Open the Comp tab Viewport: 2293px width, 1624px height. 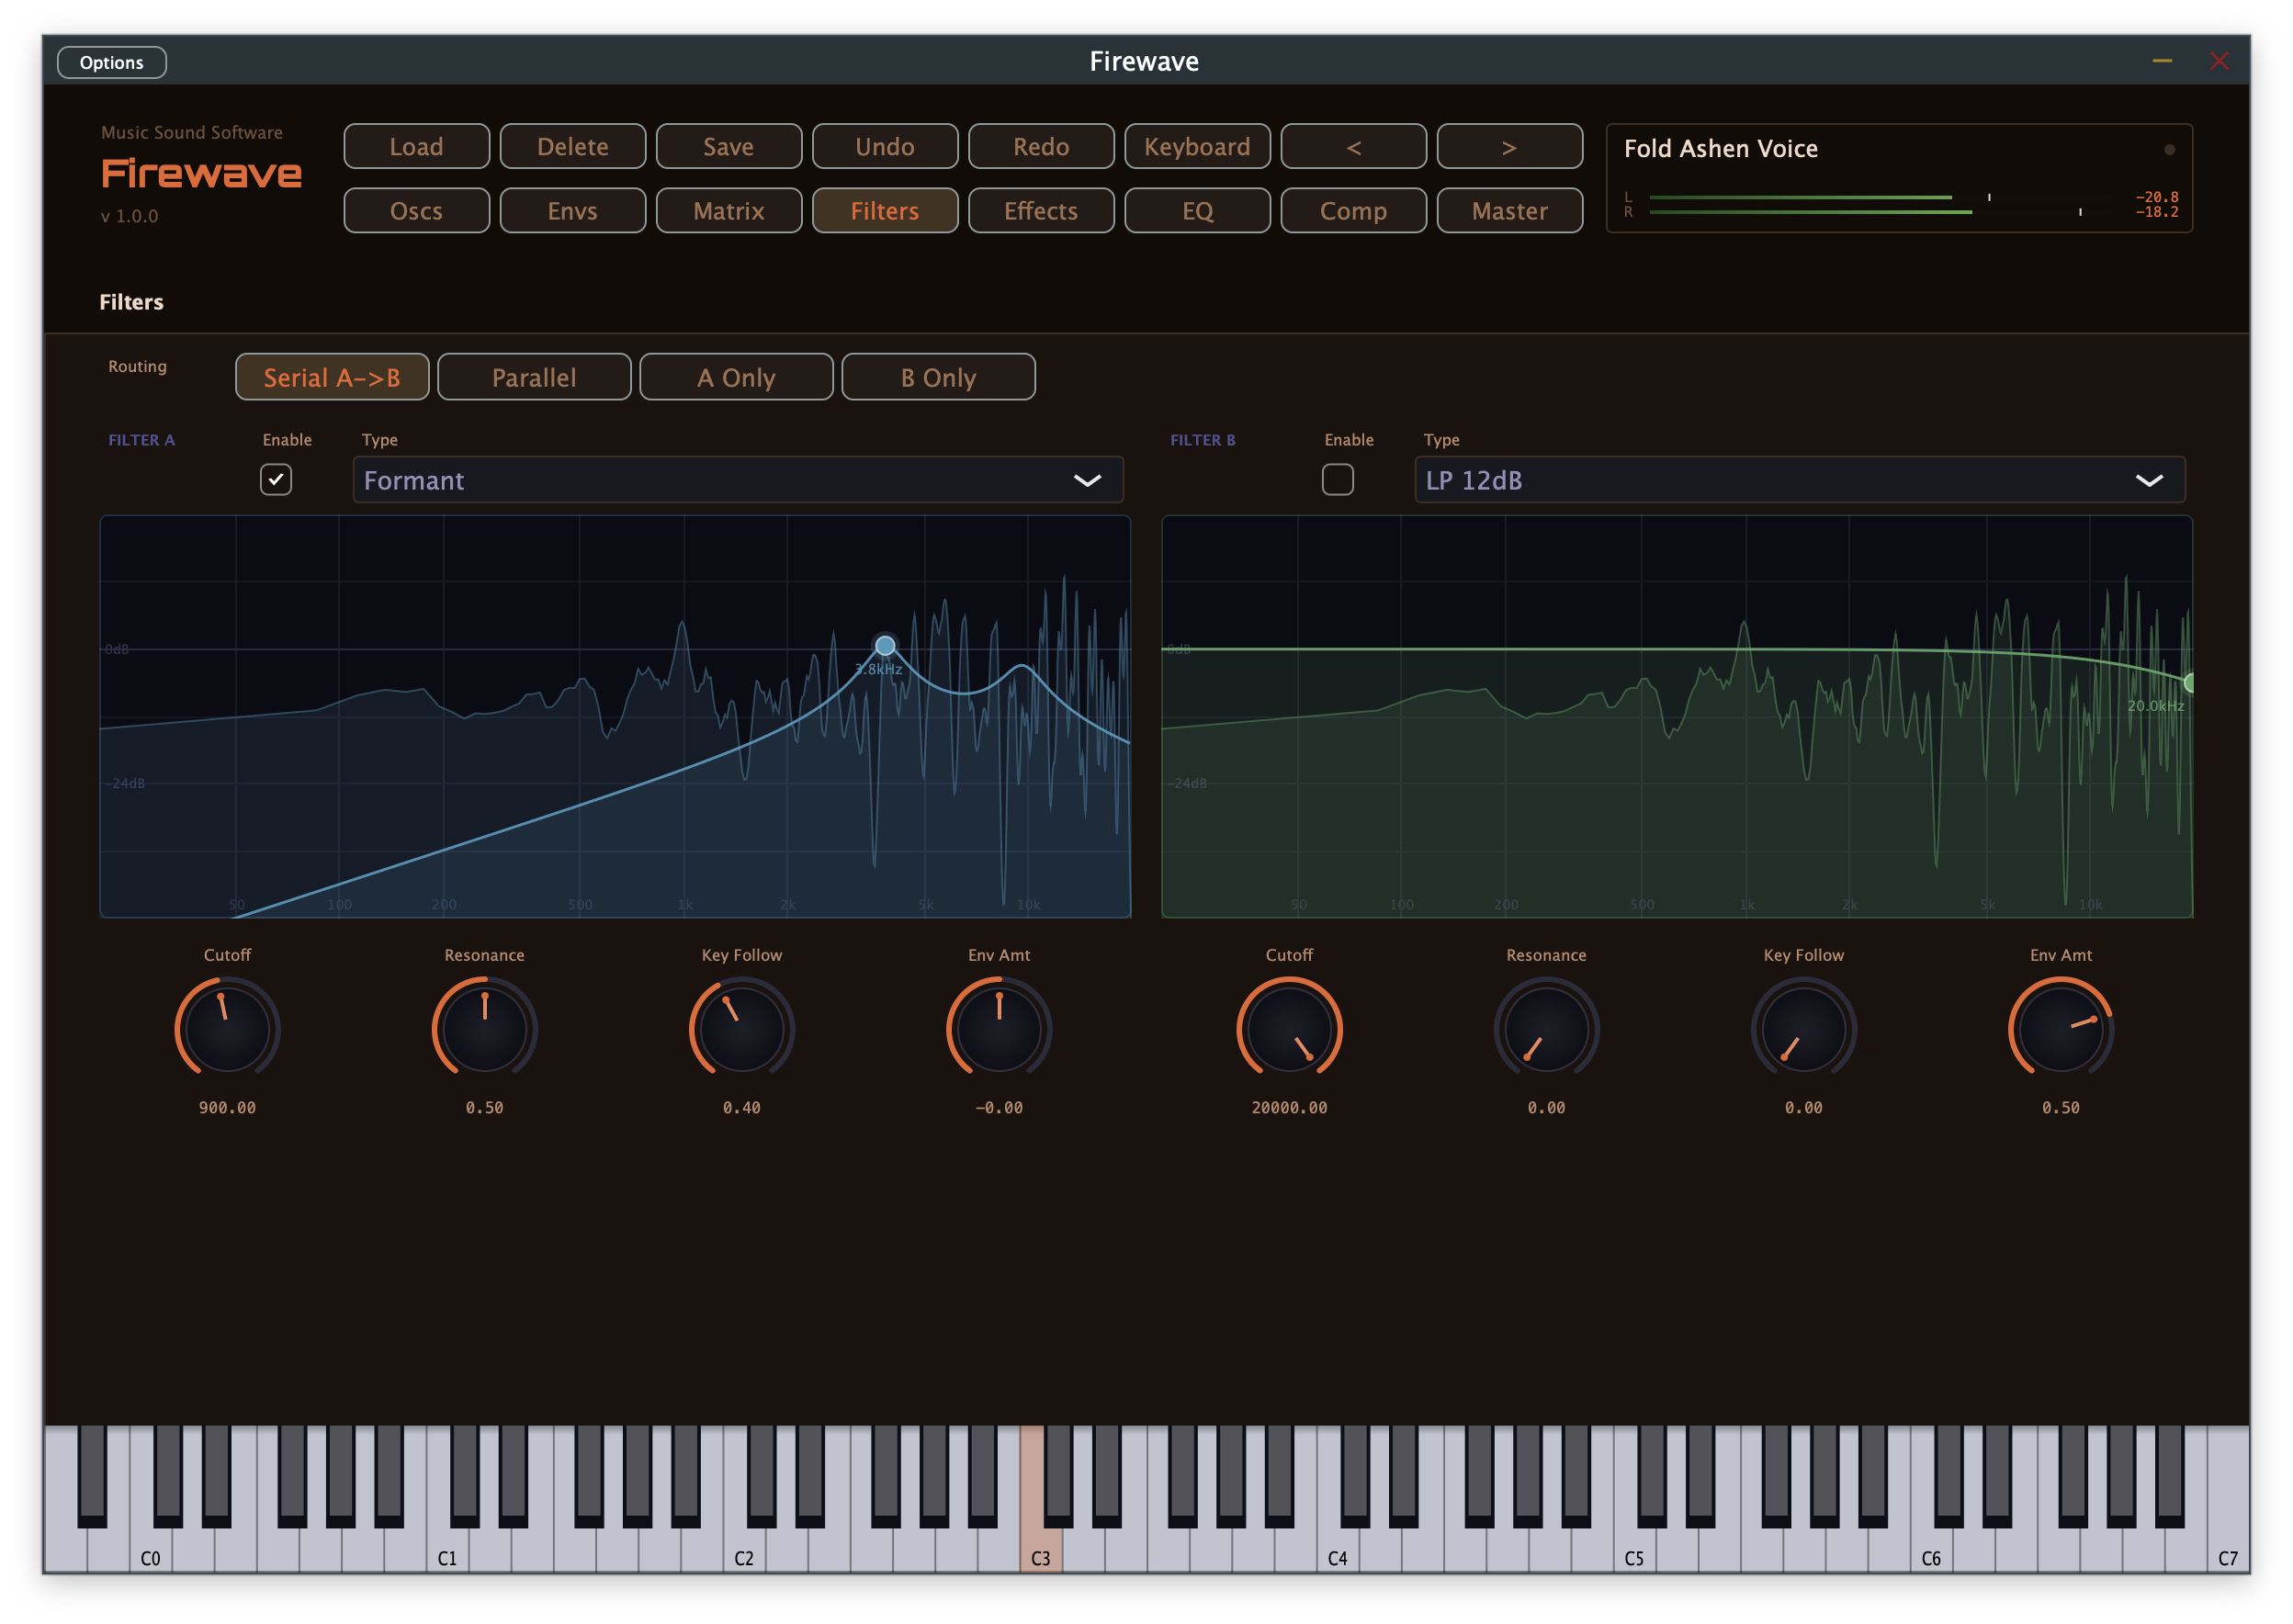pyautogui.click(x=1353, y=211)
